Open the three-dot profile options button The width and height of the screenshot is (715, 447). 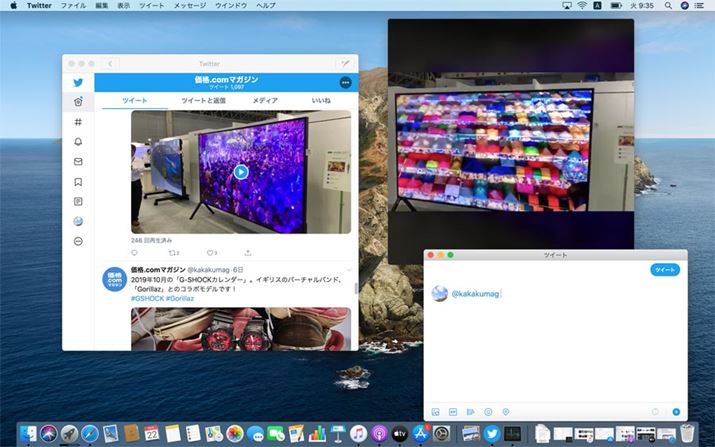click(346, 83)
